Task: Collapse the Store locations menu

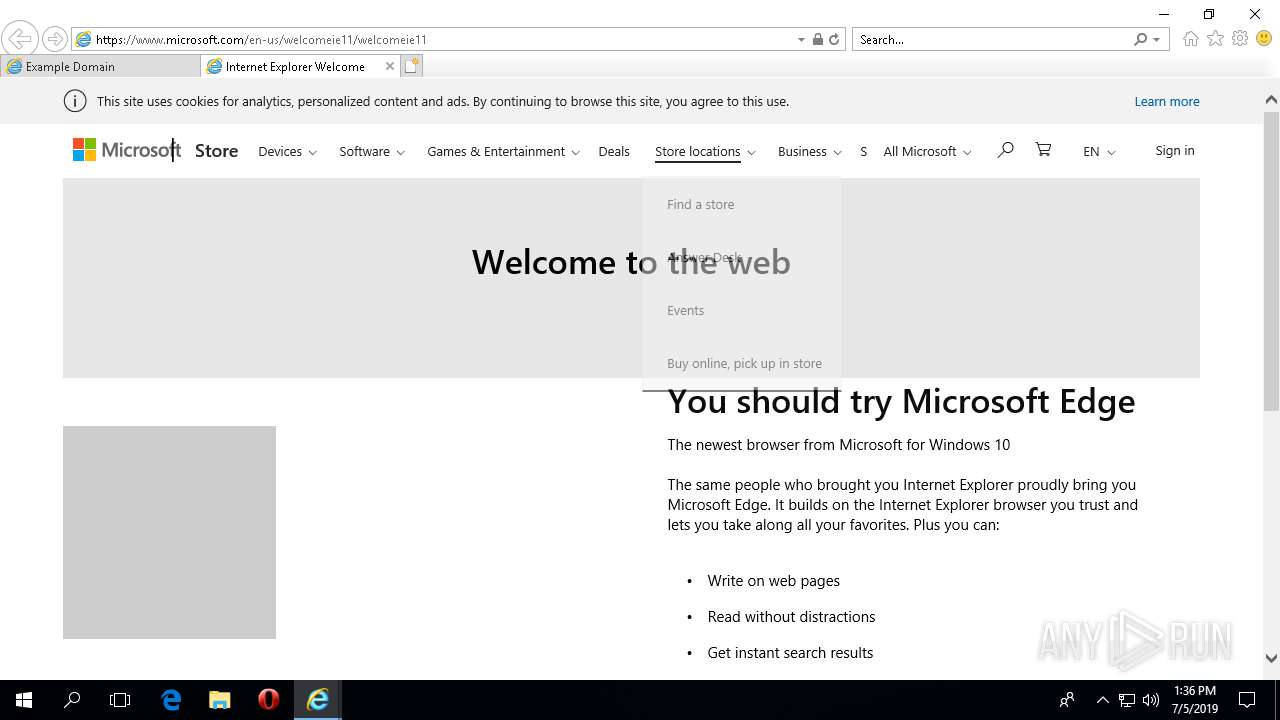Action: point(705,151)
